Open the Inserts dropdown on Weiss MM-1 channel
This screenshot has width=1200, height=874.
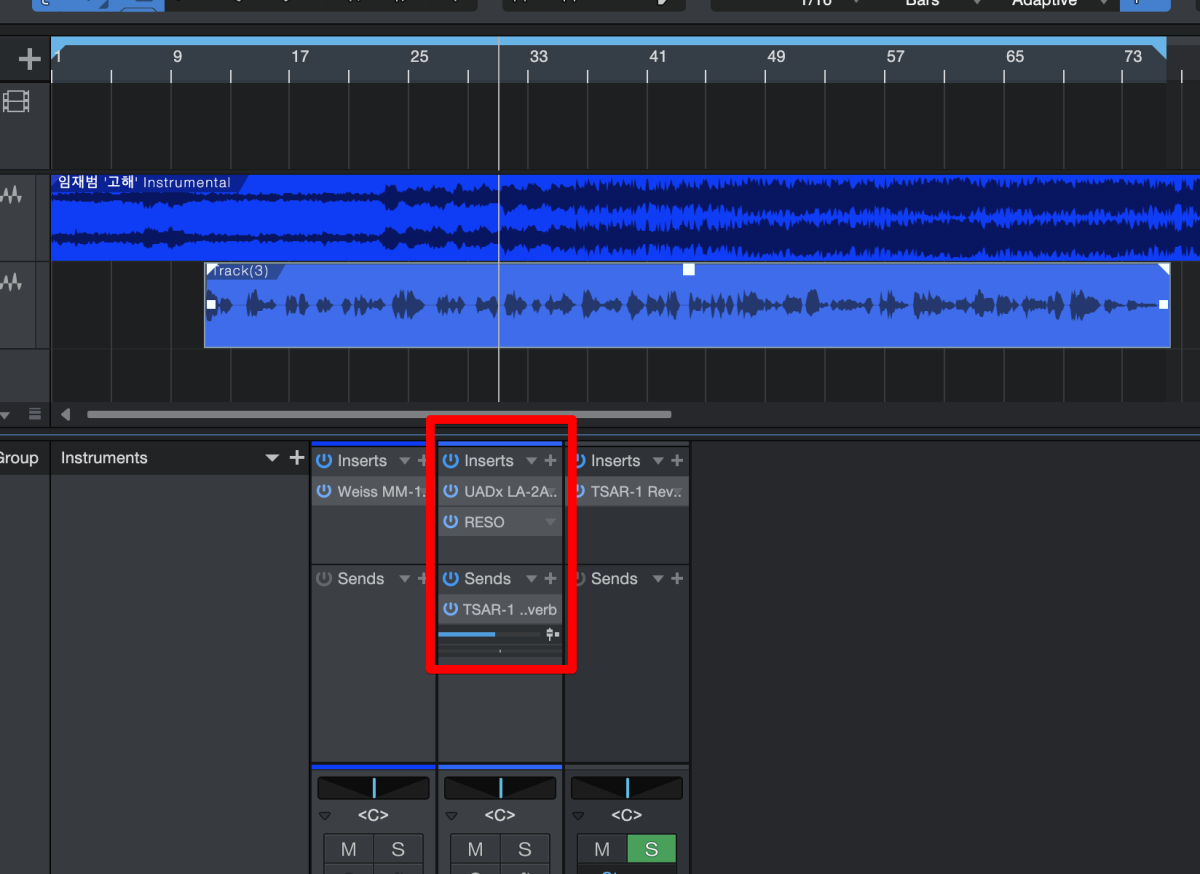(x=404, y=461)
